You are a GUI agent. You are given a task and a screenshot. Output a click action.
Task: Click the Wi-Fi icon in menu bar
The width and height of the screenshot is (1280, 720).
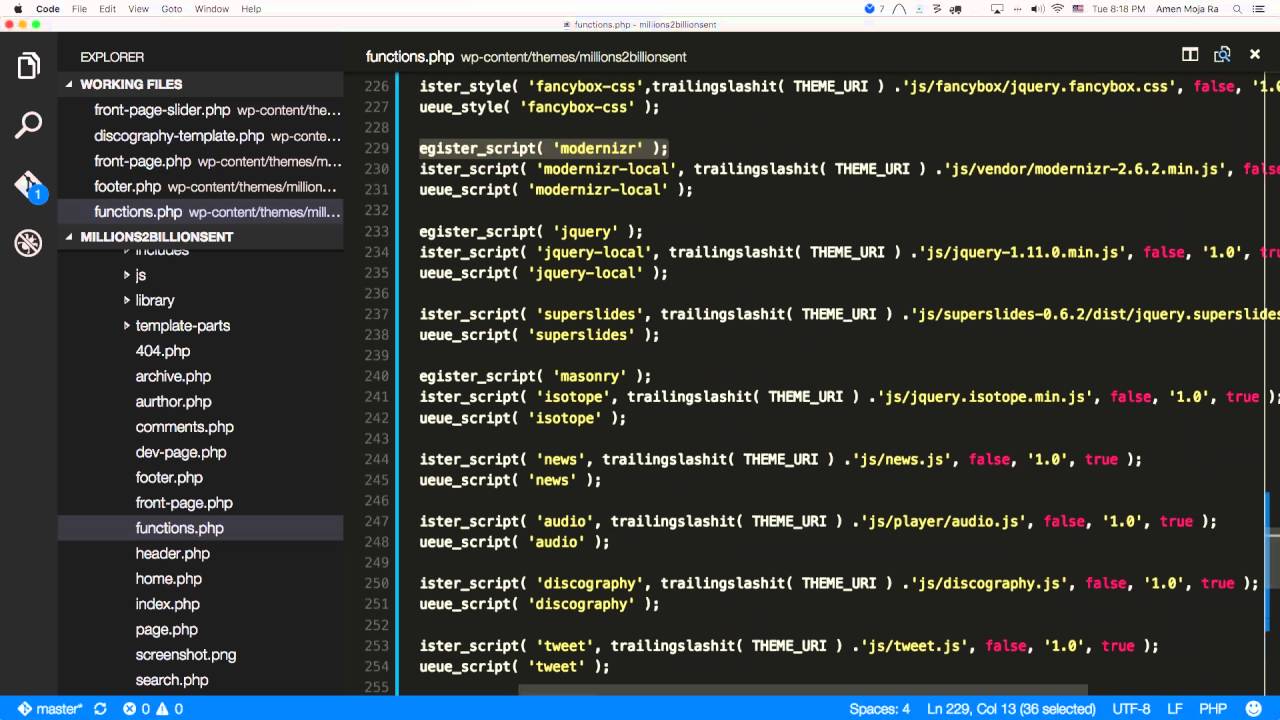pyautogui.click(x=1057, y=9)
